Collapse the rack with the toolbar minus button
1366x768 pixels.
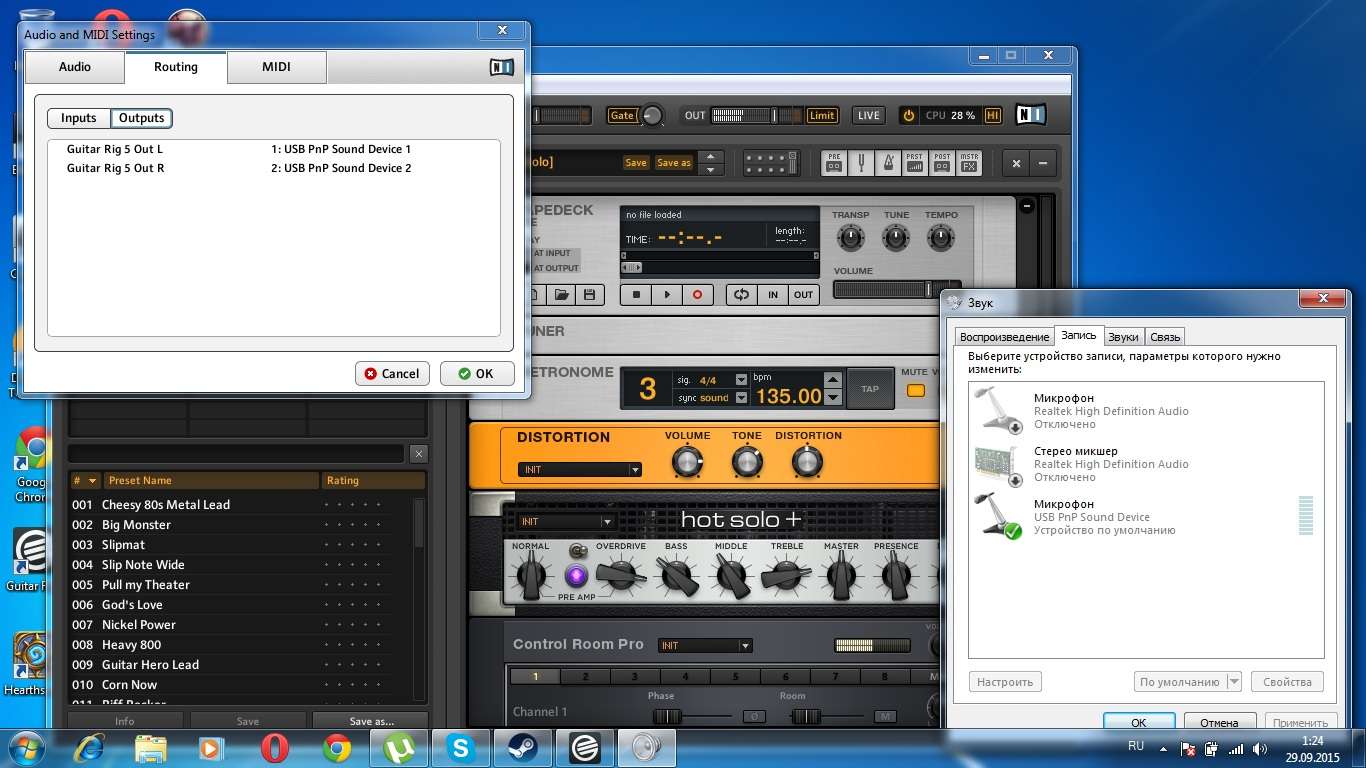[1042, 163]
